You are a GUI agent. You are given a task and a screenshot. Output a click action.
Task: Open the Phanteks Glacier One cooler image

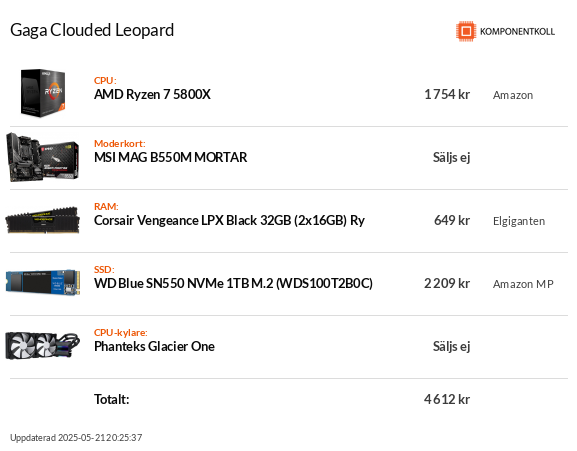43,345
